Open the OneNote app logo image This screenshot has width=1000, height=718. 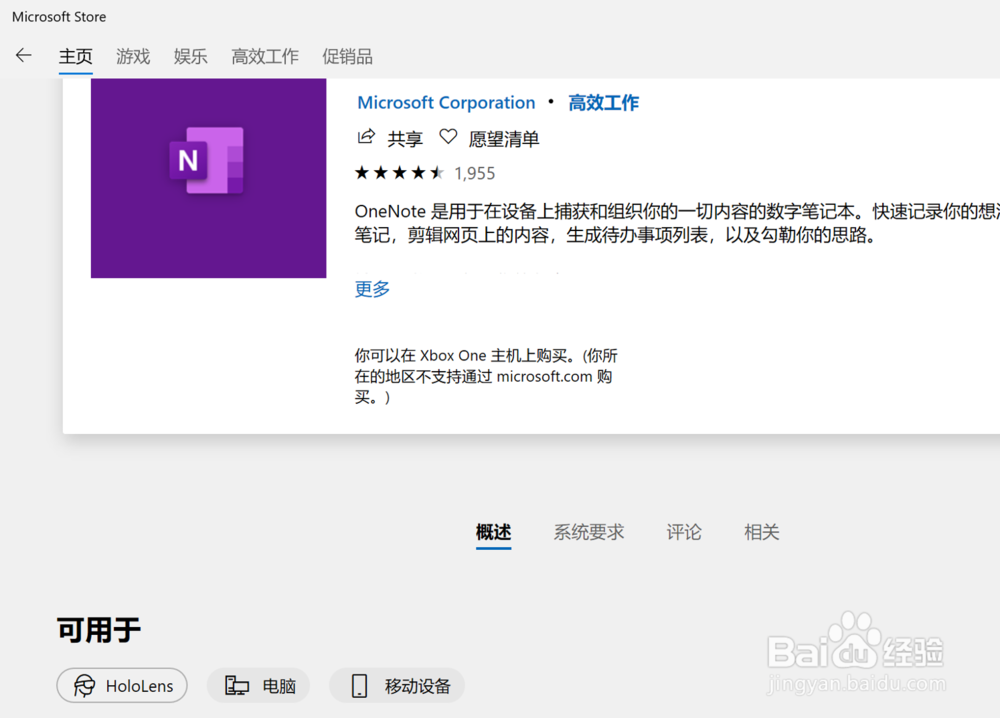click(209, 178)
